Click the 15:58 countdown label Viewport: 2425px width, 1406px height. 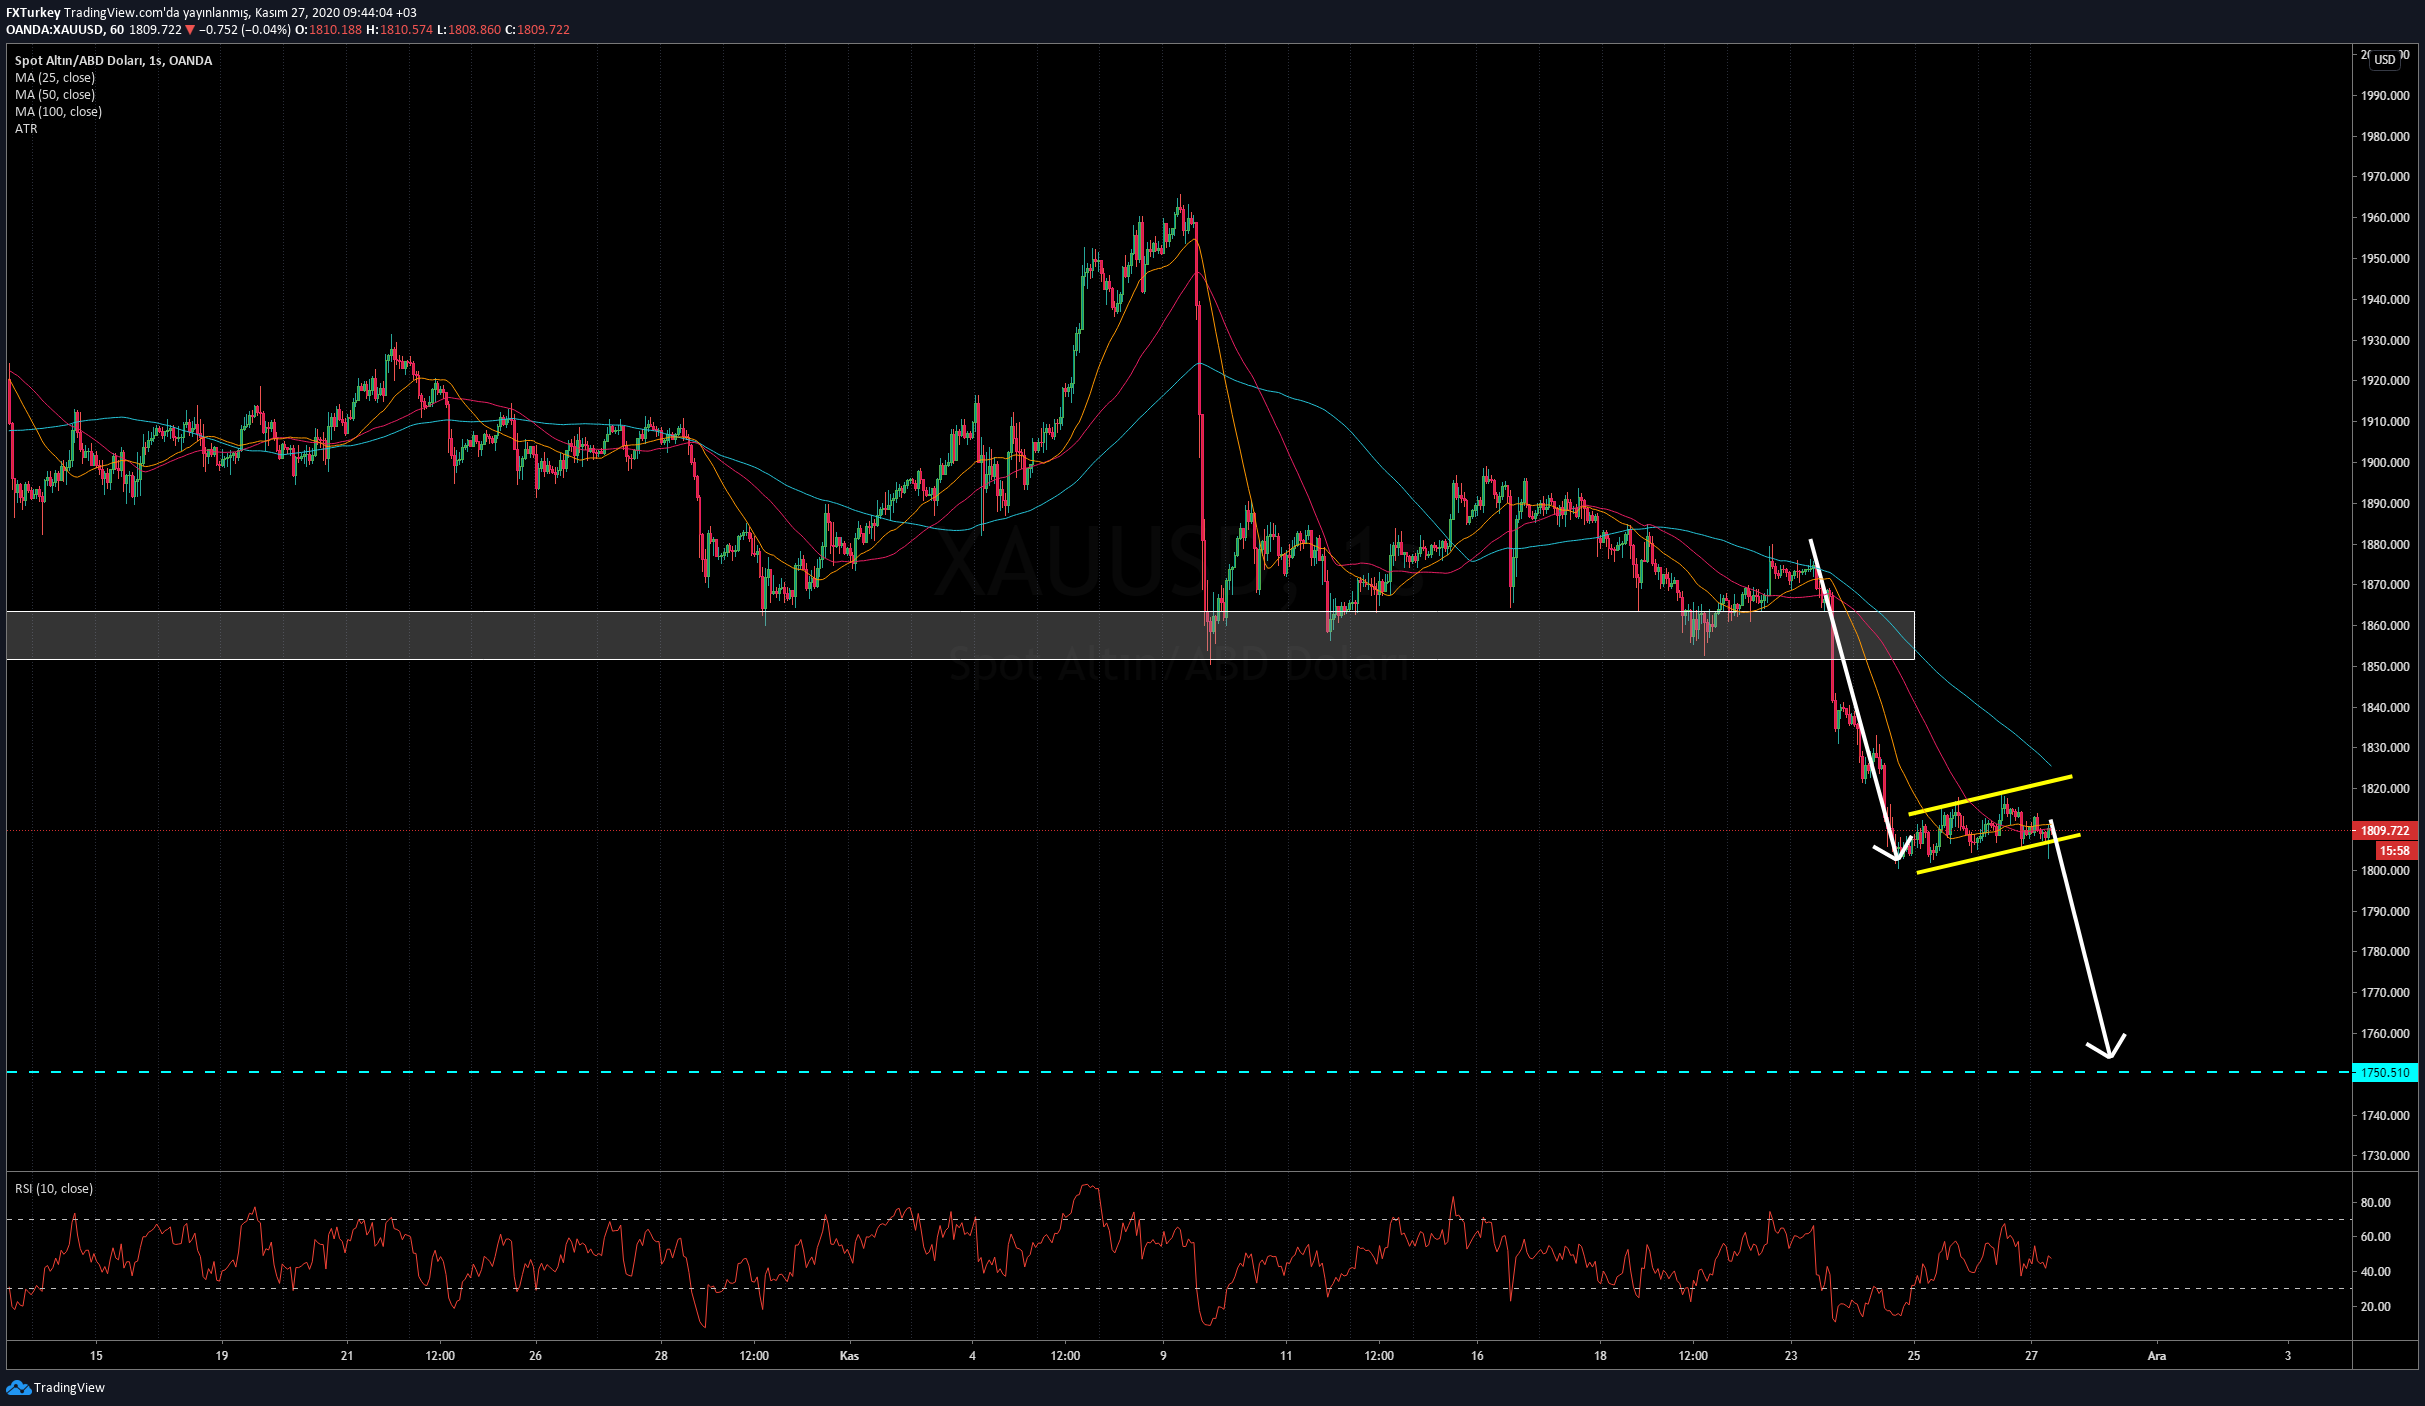(x=2394, y=851)
